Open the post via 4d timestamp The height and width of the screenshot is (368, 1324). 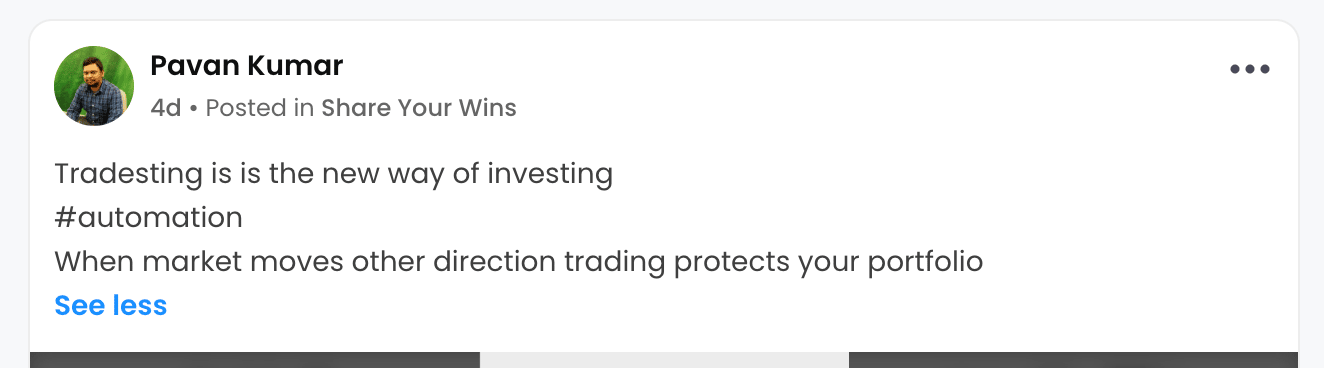(x=166, y=108)
